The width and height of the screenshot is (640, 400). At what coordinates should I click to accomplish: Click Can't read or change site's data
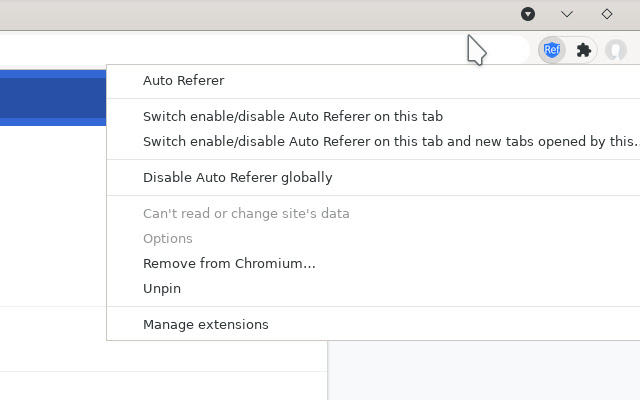tap(246, 214)
